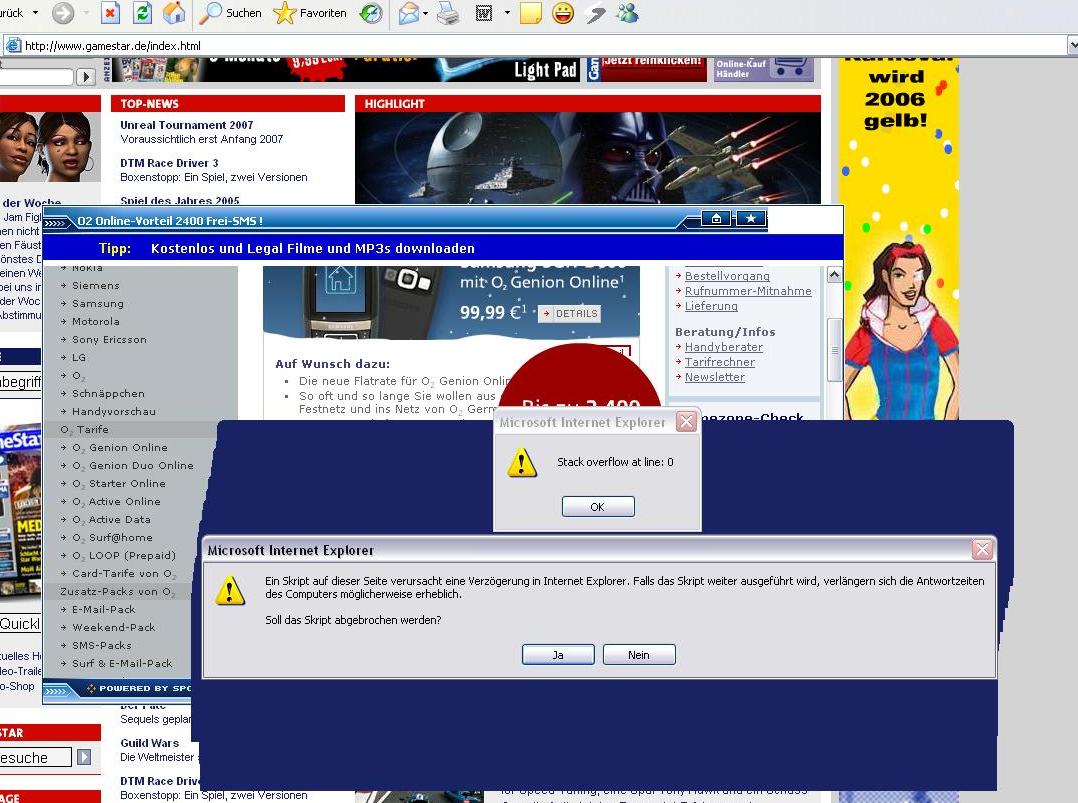Viewport: 1078px width, 803px height.
Task: Open the Mail button dropdown arrow
Action: point(426,13)
